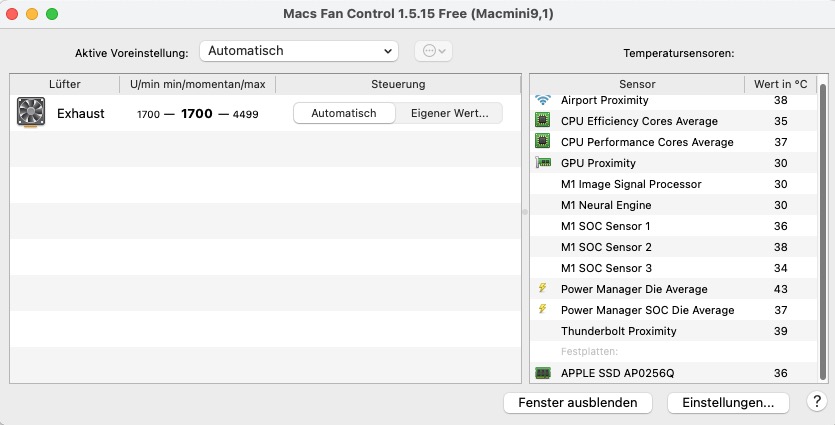This screenshot has height=425, width=835.
Task: Click Thunderbolt Proximity value 39
Action: [780, 331]
